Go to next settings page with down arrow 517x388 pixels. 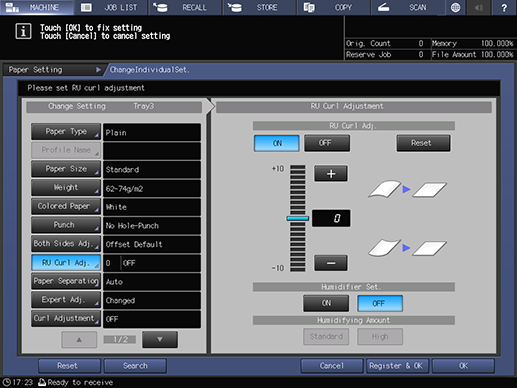pos(160,339)
